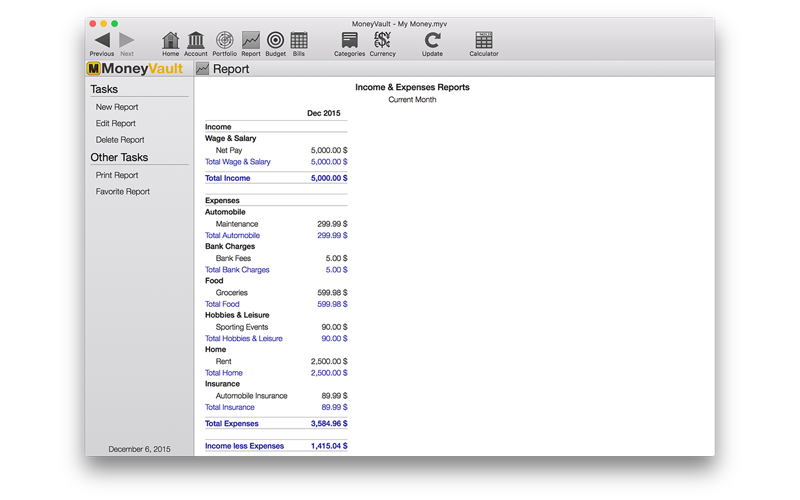Click the Wage & Salary category heading
The height and width of the screenshot is (500, 800).
click(231, 138)
